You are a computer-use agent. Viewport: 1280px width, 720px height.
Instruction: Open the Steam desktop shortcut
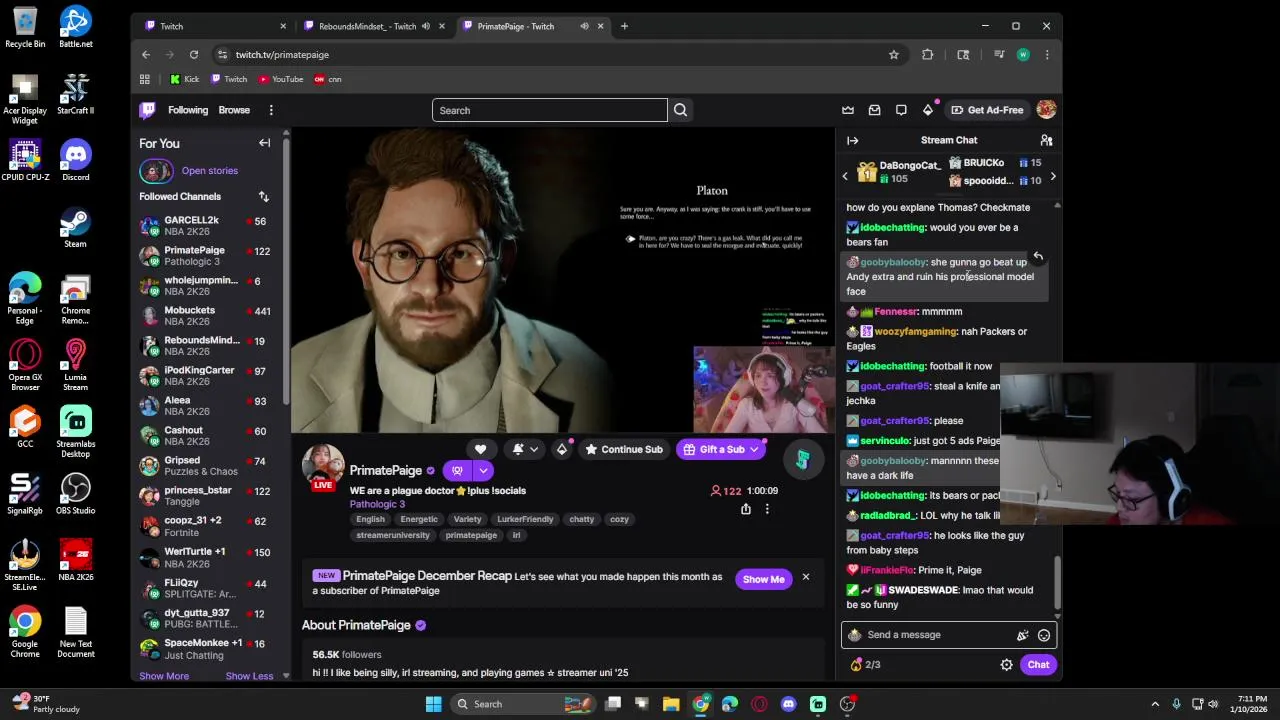click(x=75, y=226)
